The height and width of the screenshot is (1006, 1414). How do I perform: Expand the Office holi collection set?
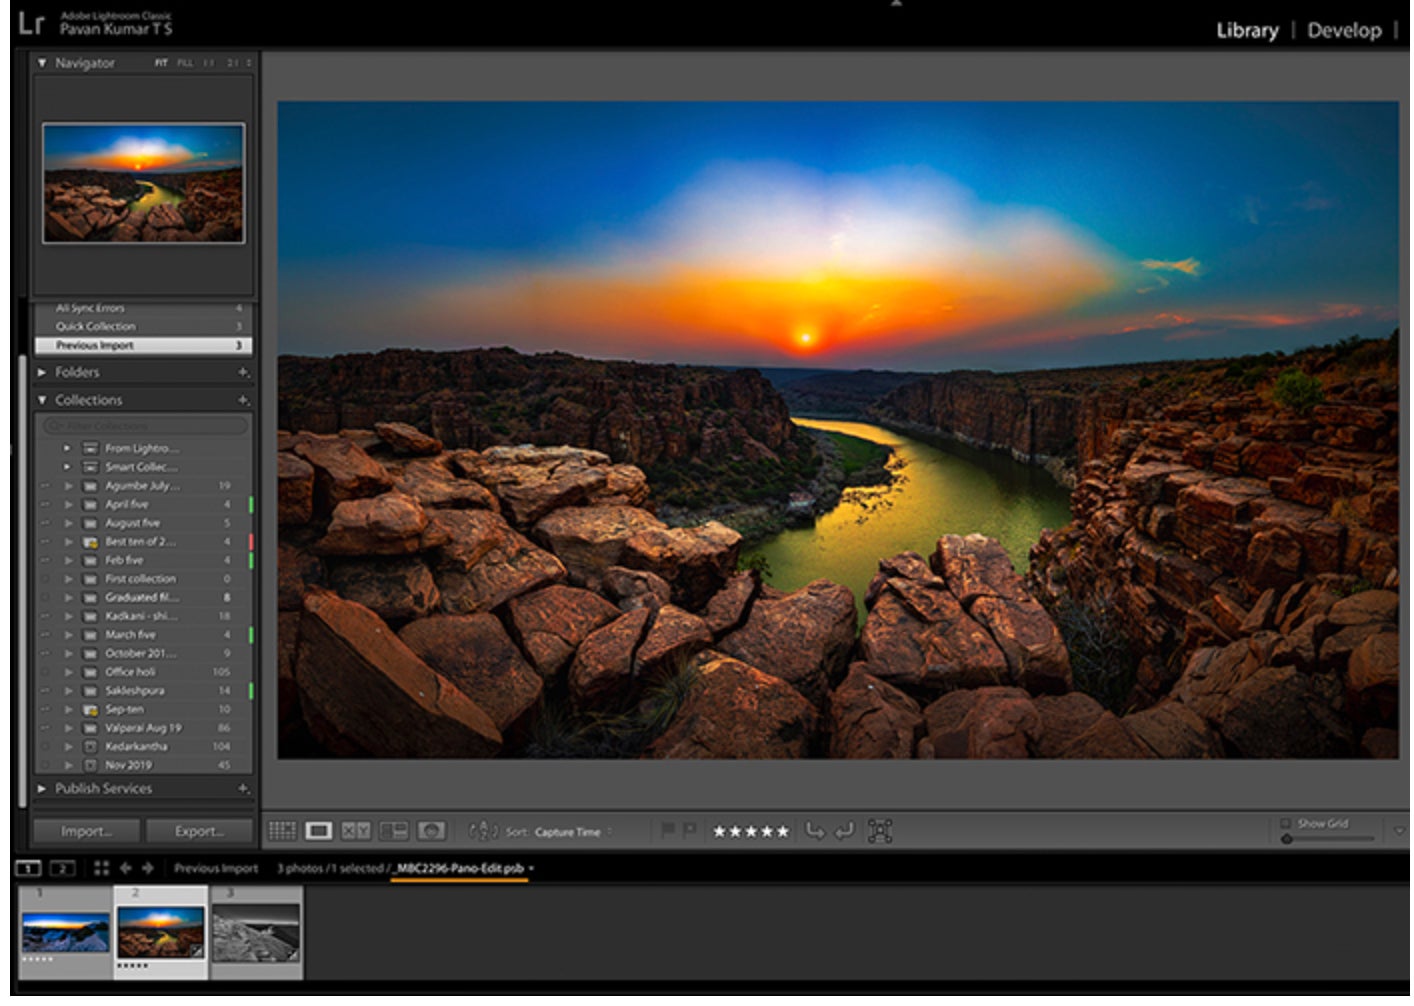[x=68, y=672]
